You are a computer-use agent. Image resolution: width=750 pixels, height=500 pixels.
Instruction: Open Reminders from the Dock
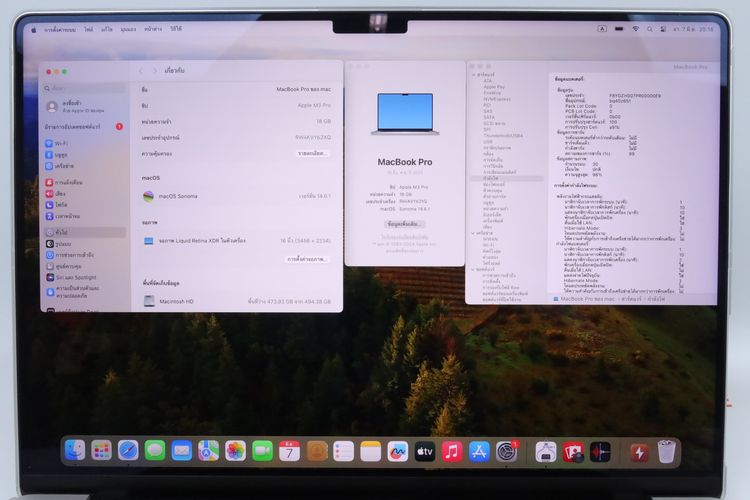343,451
